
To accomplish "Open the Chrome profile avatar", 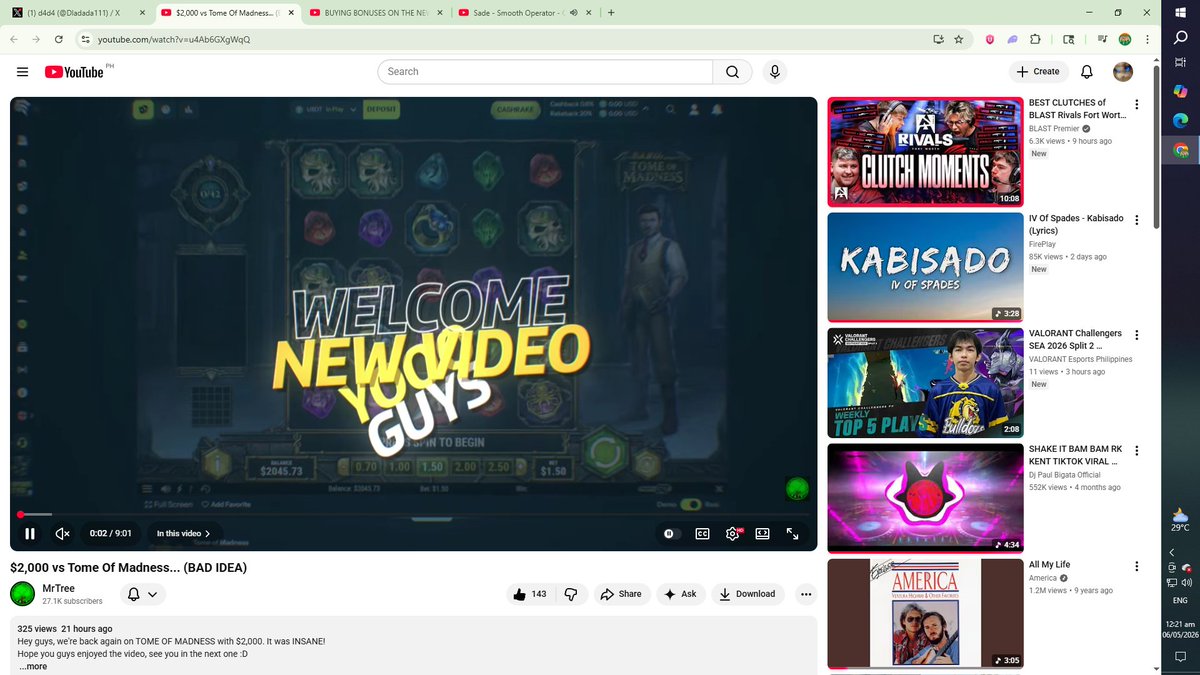I will (1125, 39).
